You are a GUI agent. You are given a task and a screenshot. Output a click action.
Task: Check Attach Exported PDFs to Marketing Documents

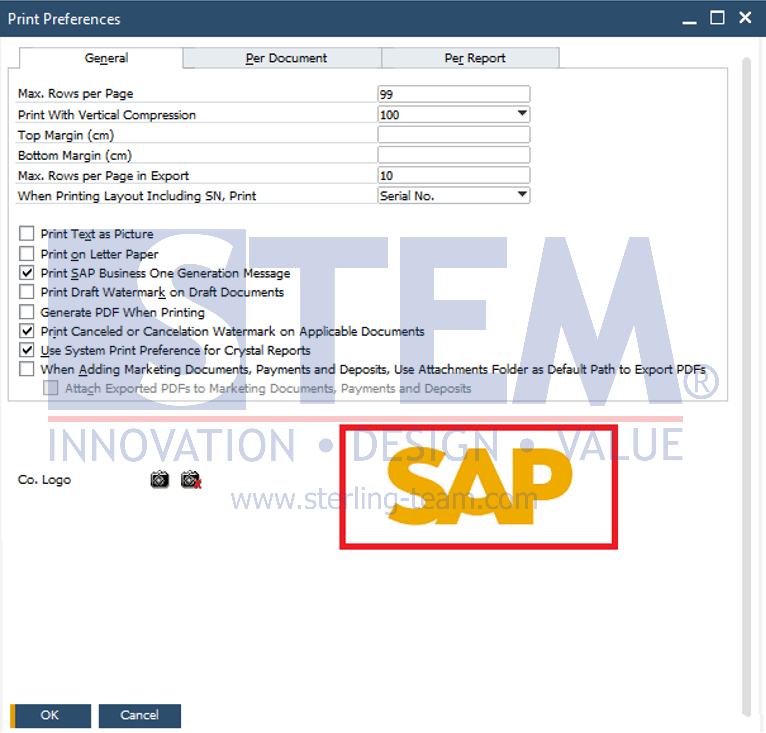pos(50,388)
